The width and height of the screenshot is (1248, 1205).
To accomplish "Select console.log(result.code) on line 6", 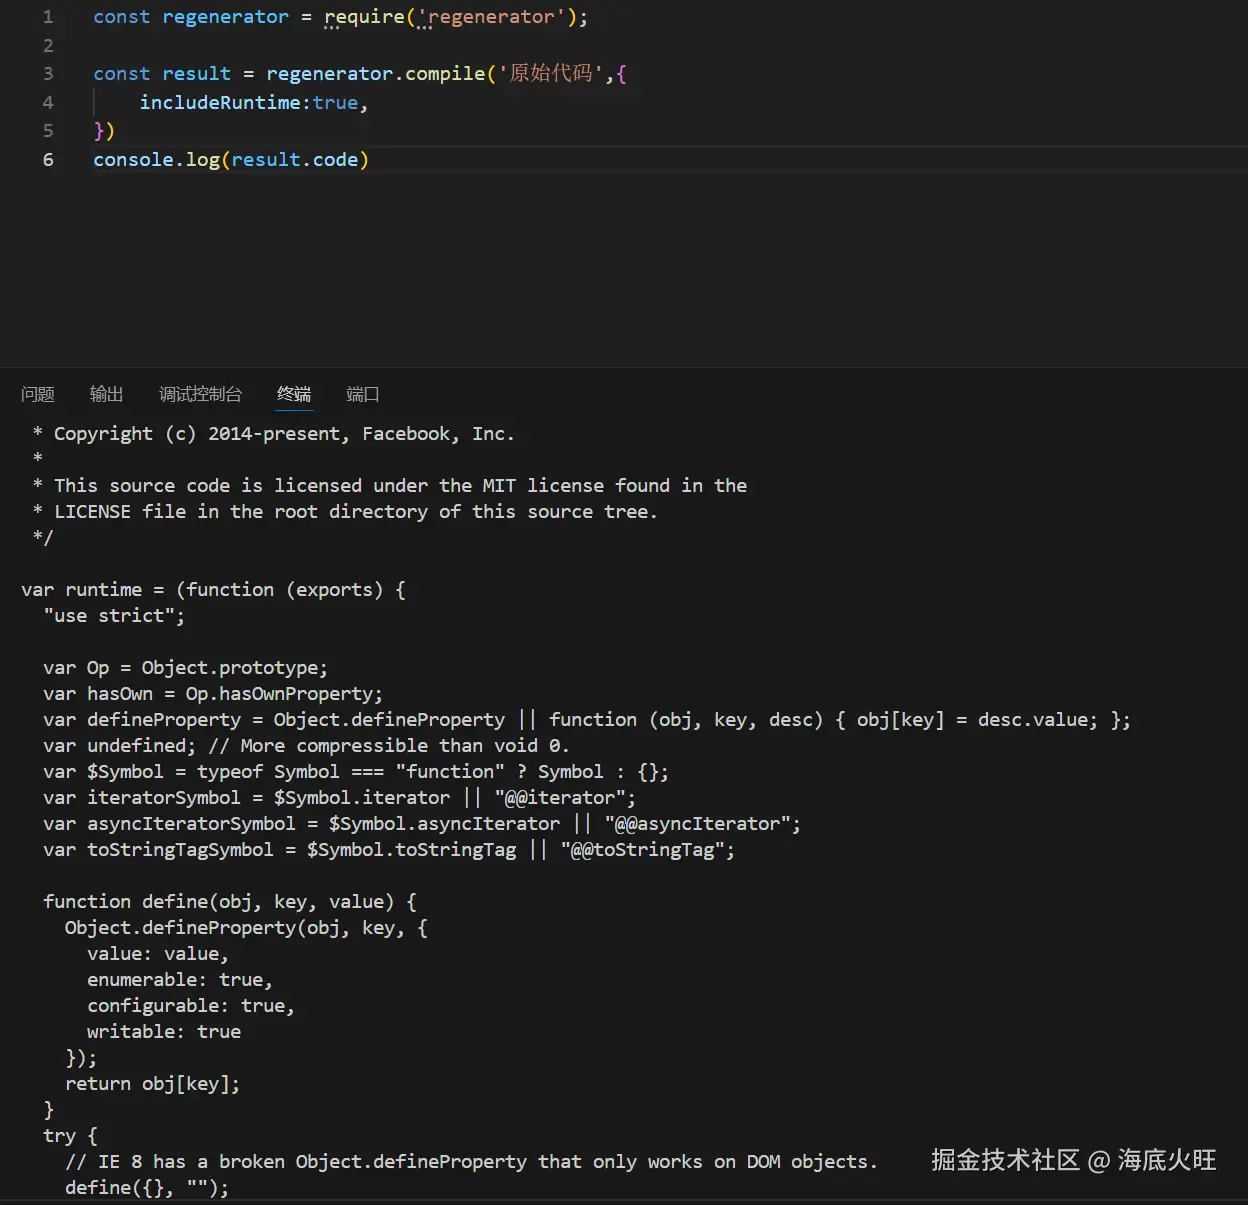I will [231, 159].
